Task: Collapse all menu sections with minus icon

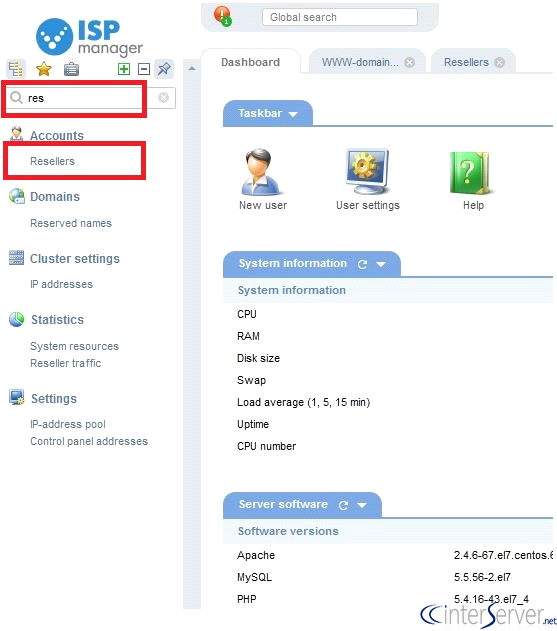Action: coord(144,69)
